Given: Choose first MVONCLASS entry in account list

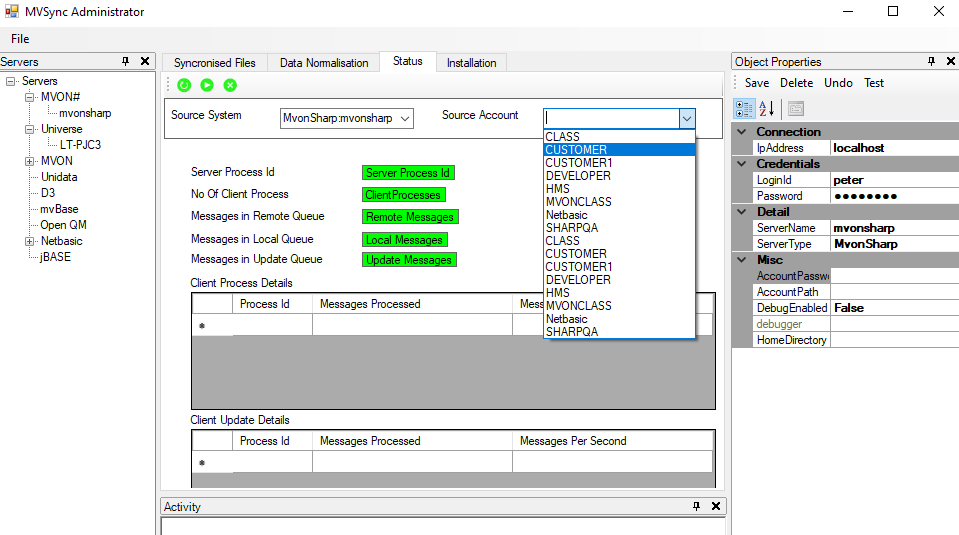Looking at the screenshot, I should (620, 202).
